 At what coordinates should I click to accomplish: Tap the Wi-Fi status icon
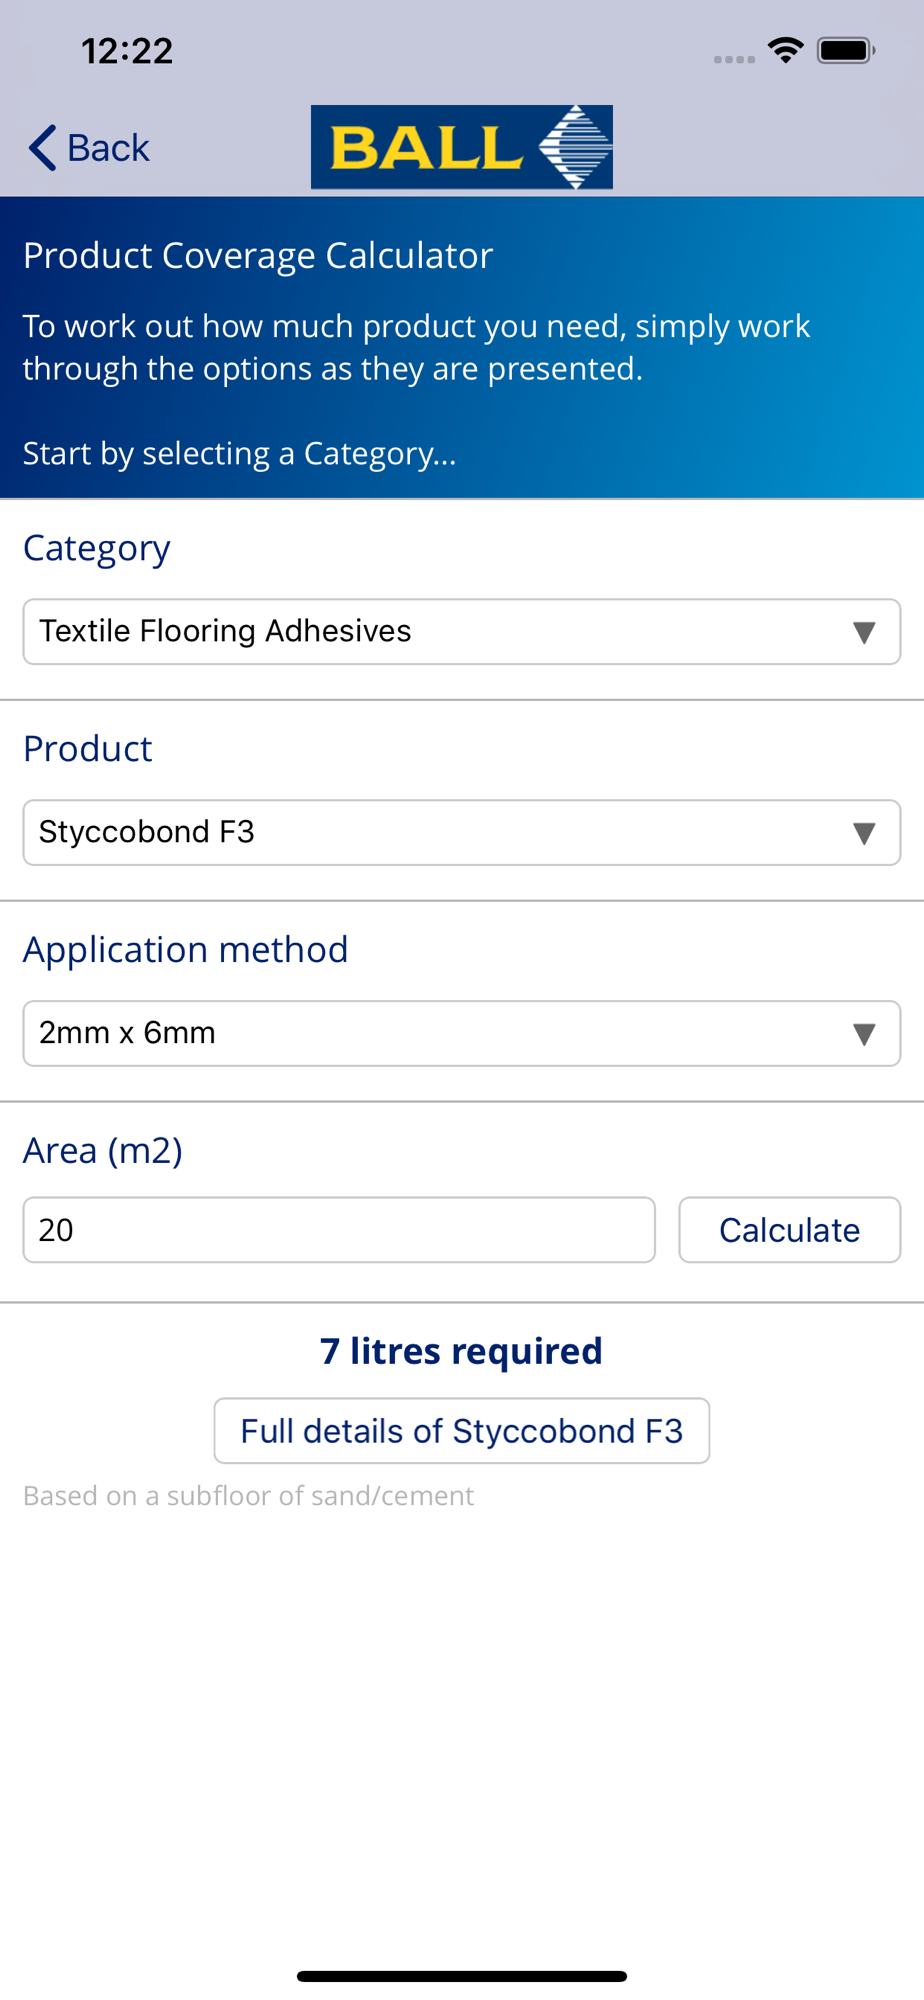(x=786, y=50)
